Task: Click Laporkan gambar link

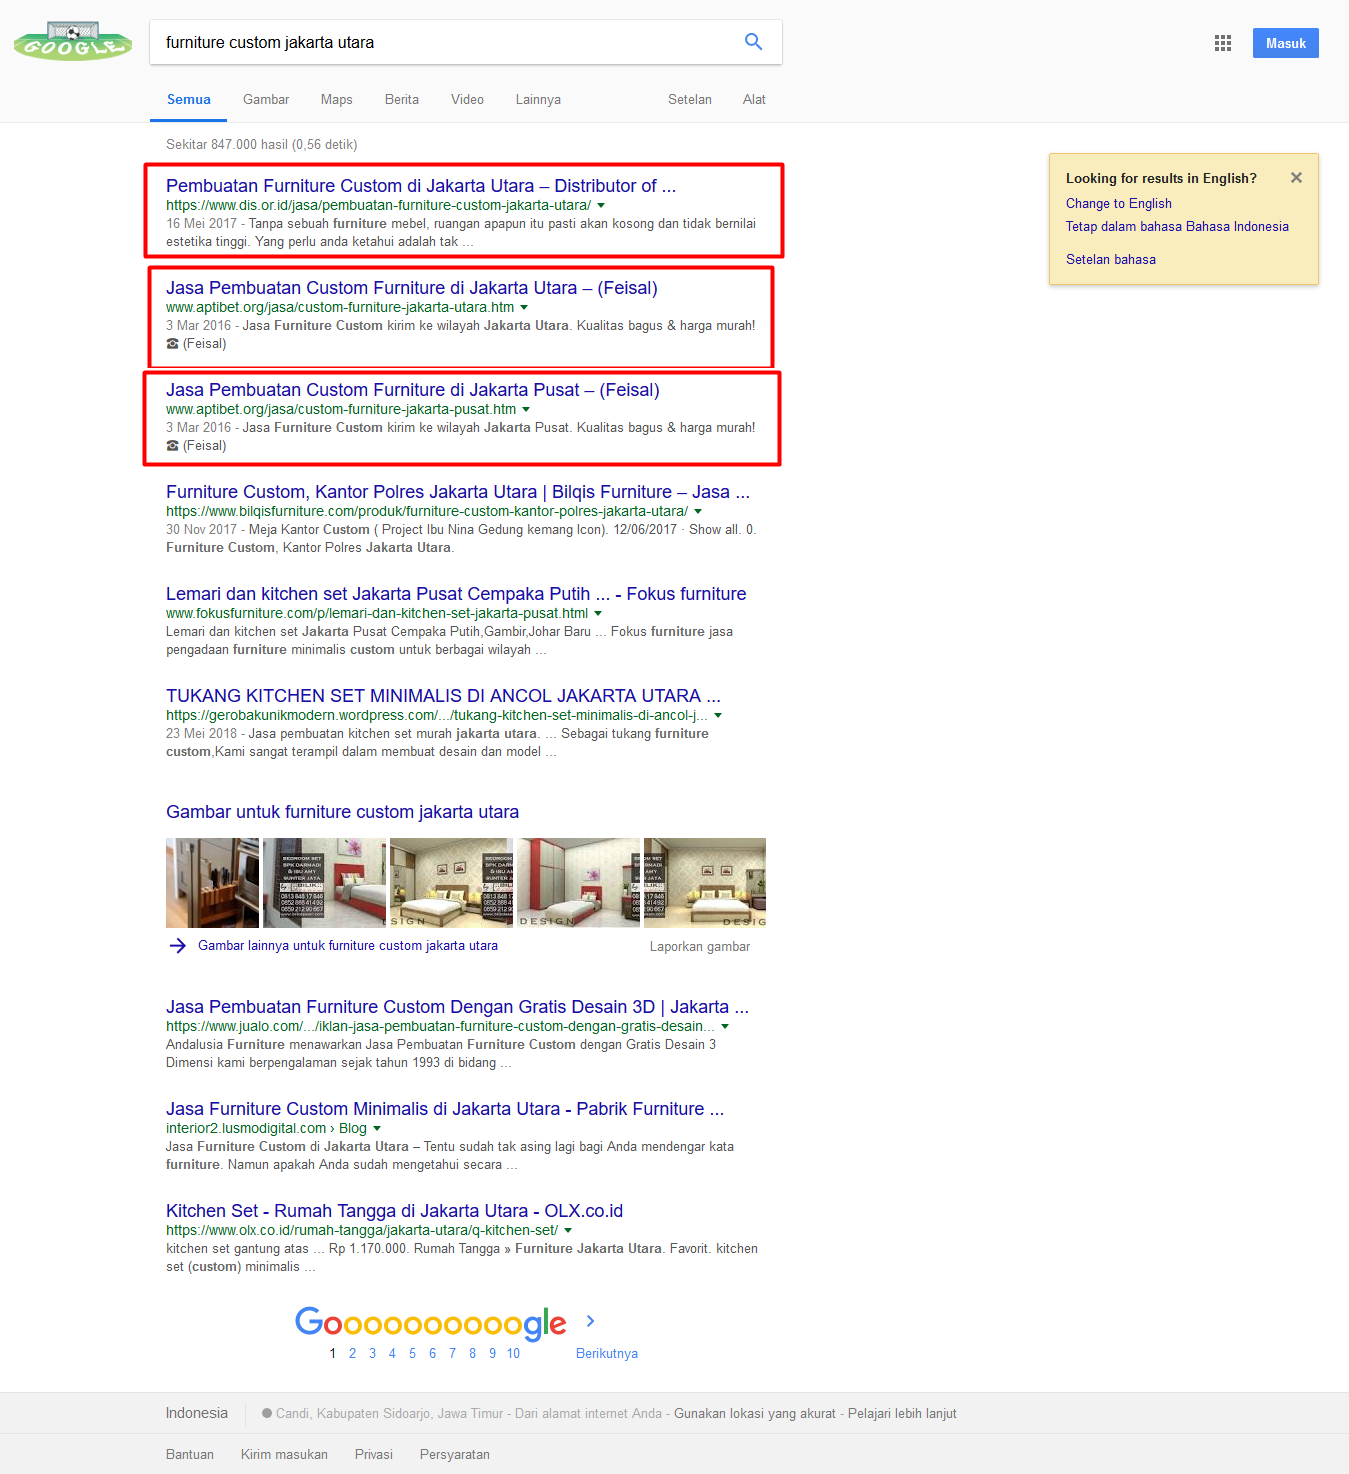Action: (700, 947)
